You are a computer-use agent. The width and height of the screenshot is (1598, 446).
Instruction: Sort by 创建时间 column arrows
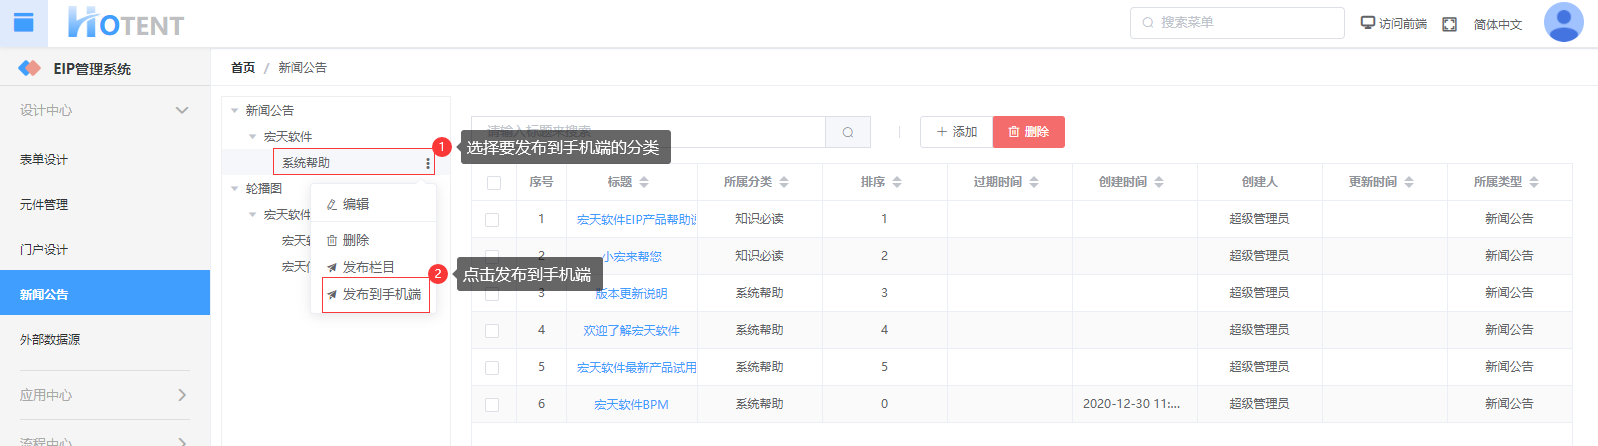[1159, 182]
